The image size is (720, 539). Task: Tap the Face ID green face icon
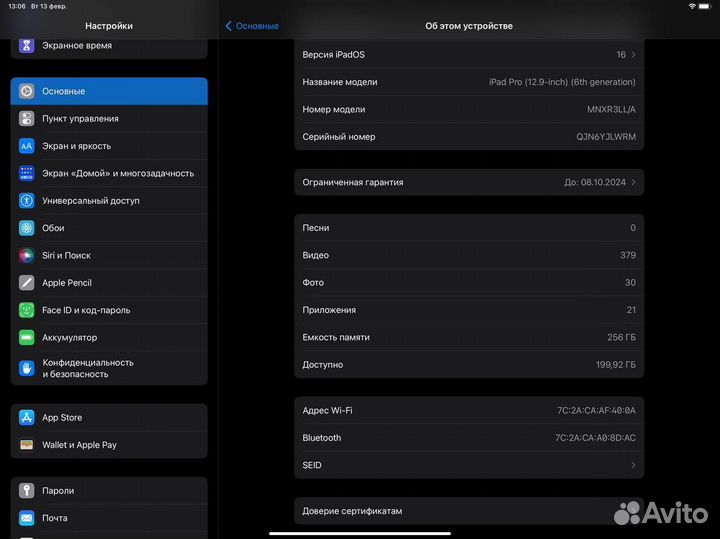pyautogui.click(x=27, y=310)
